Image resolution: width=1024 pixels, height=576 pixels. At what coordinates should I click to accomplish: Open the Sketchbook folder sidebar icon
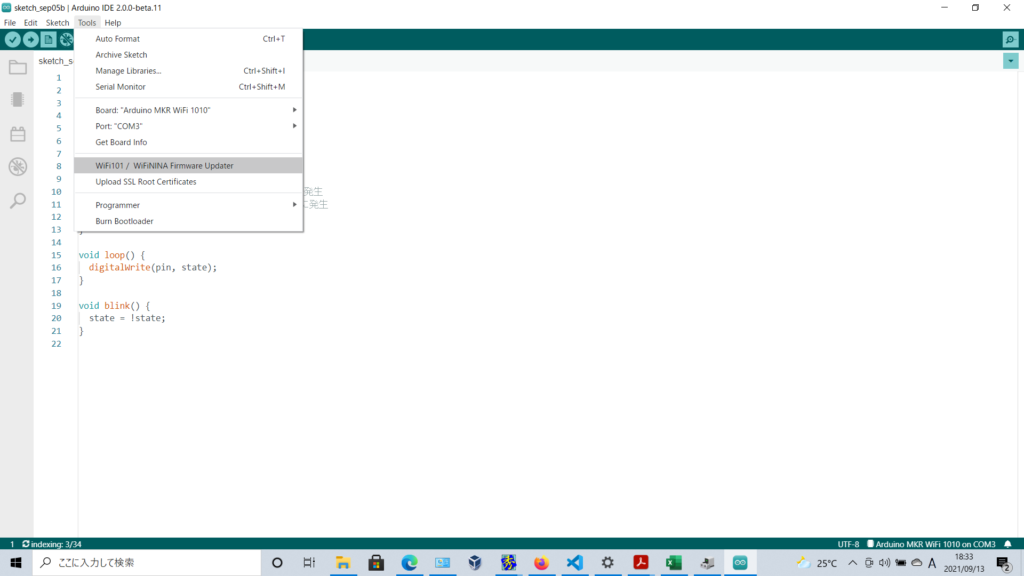pos(18,67)
